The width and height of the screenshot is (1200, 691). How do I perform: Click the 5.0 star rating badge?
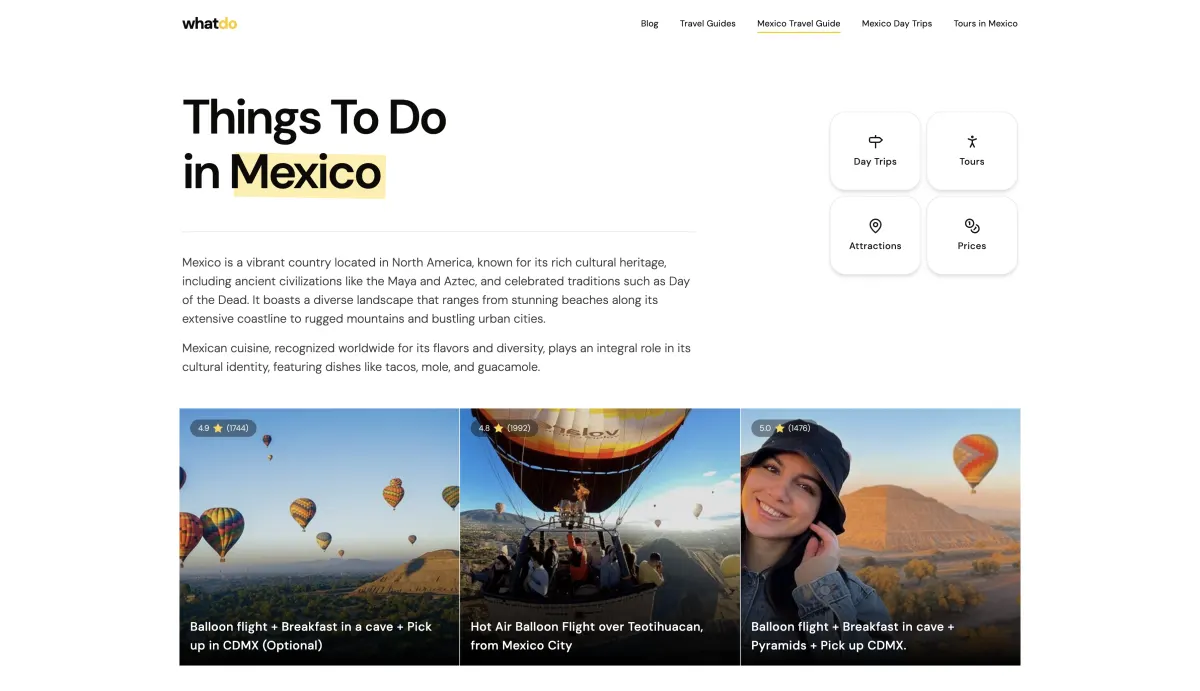(784, 428)
